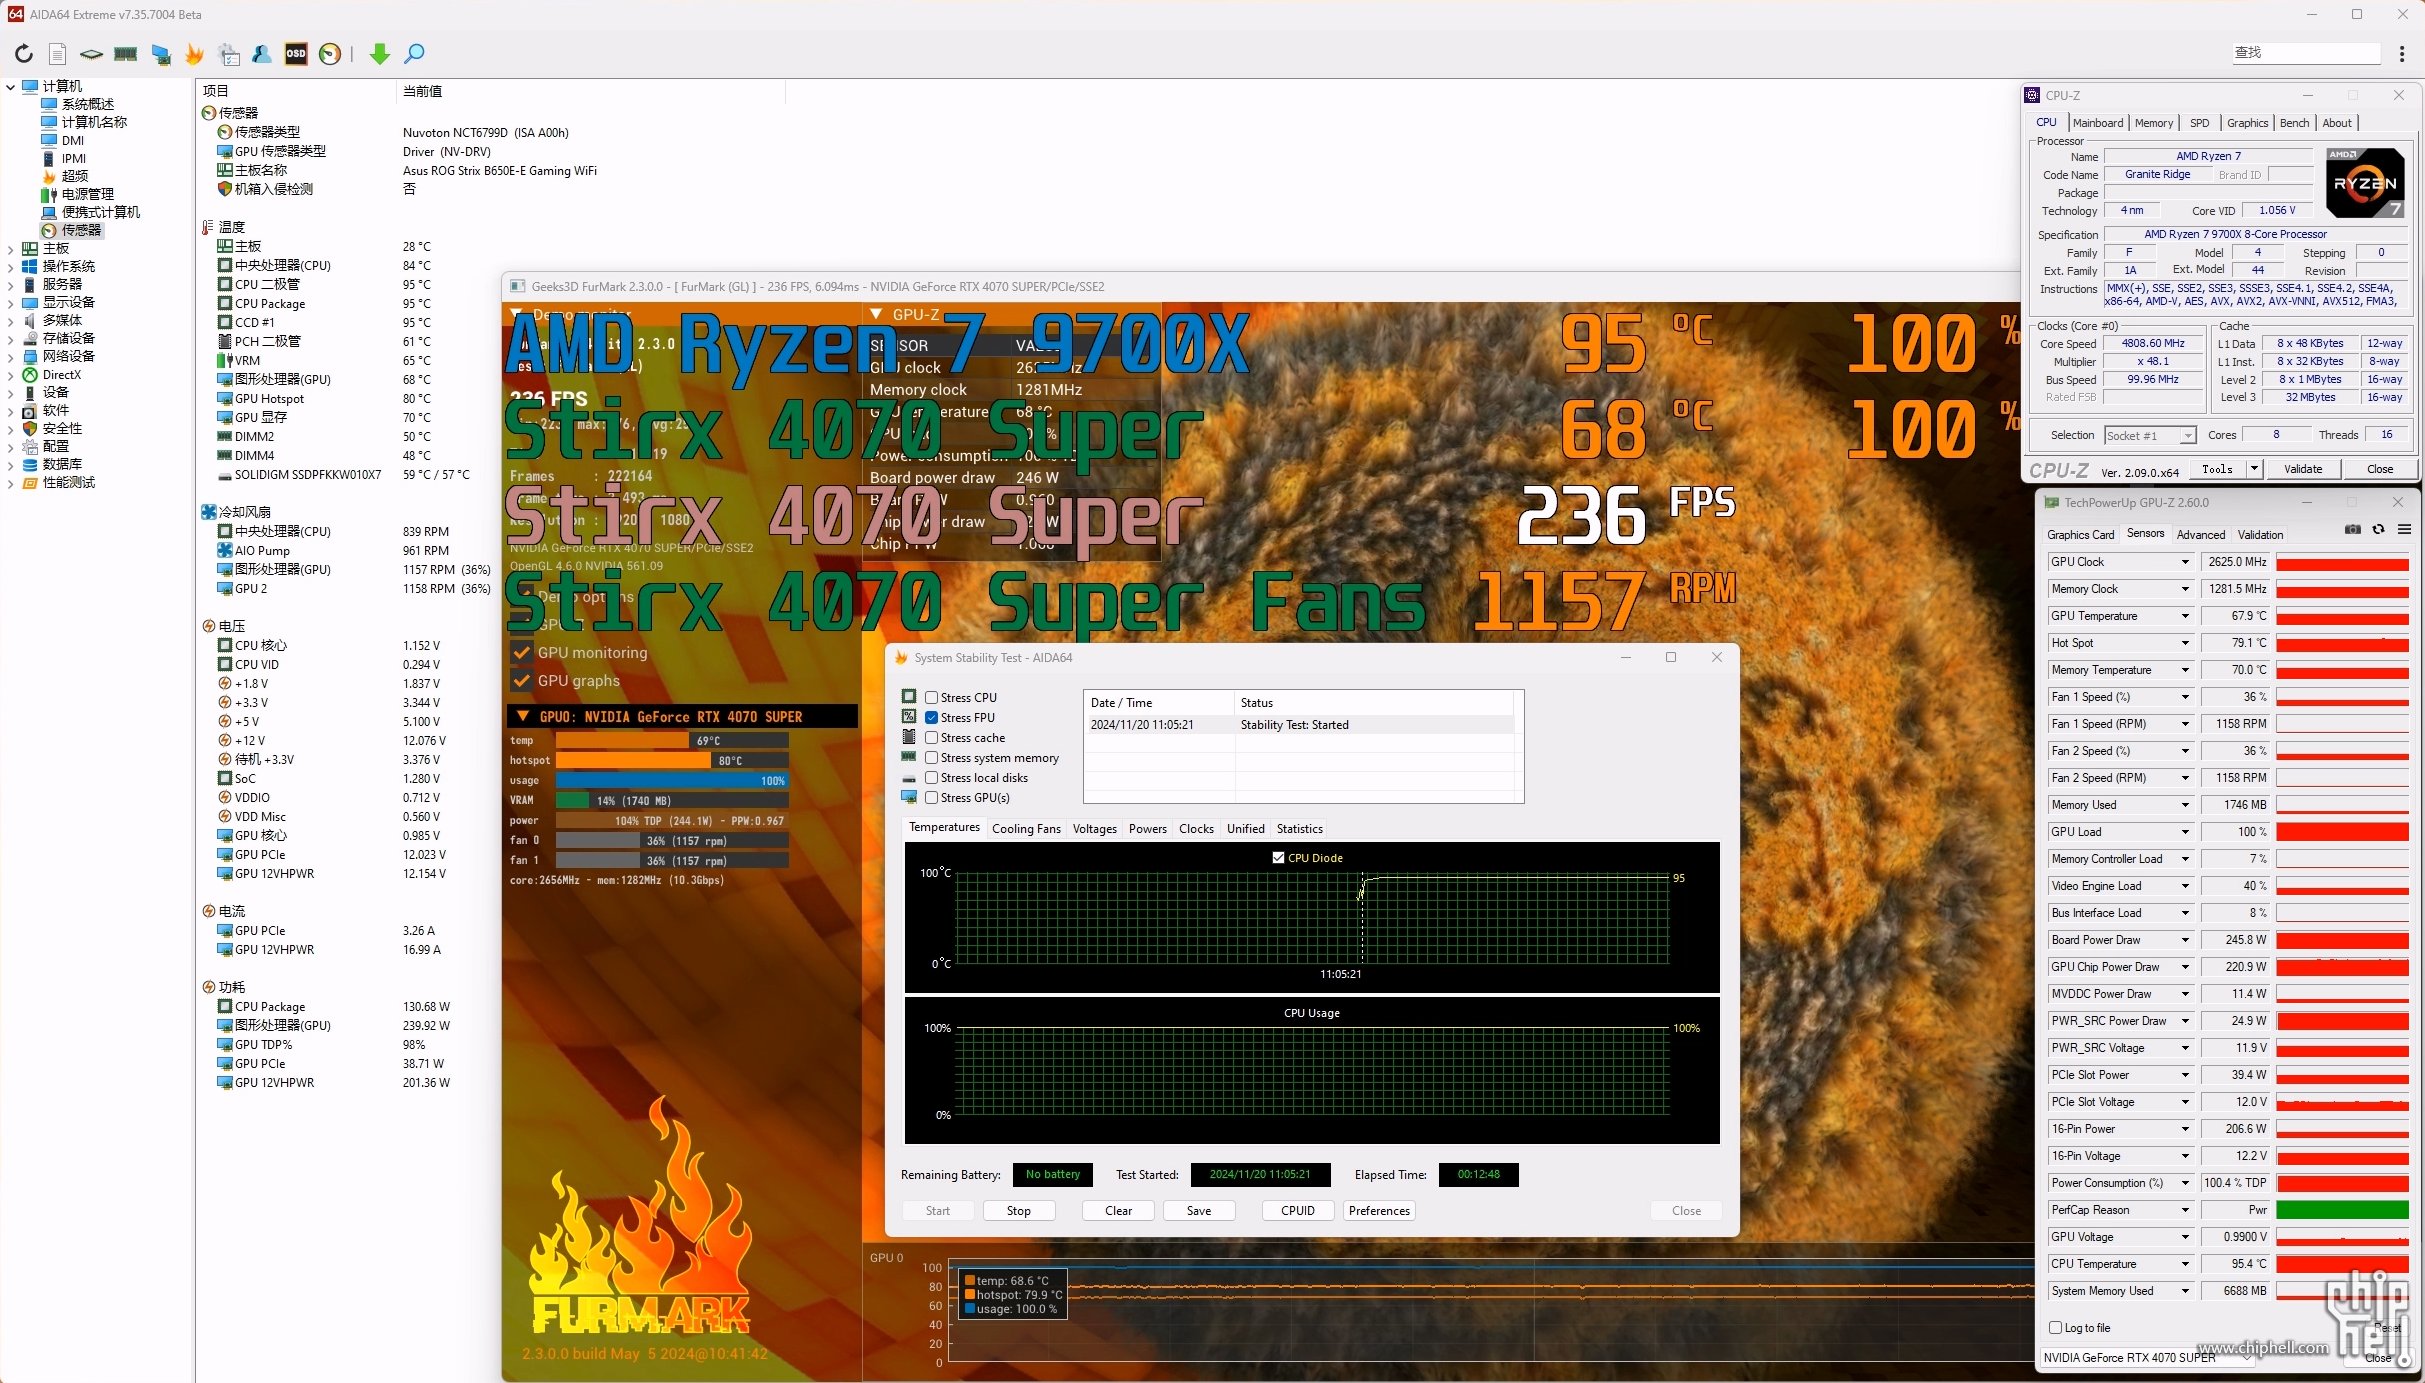Click the 查找 search field
Image resolution: width=2425 pixels, height=1383 pixels.
[2305, 53]
